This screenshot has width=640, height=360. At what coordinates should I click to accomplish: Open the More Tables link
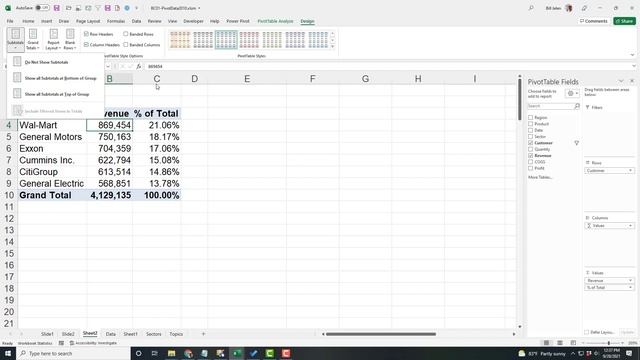click(x=540, y=177)
